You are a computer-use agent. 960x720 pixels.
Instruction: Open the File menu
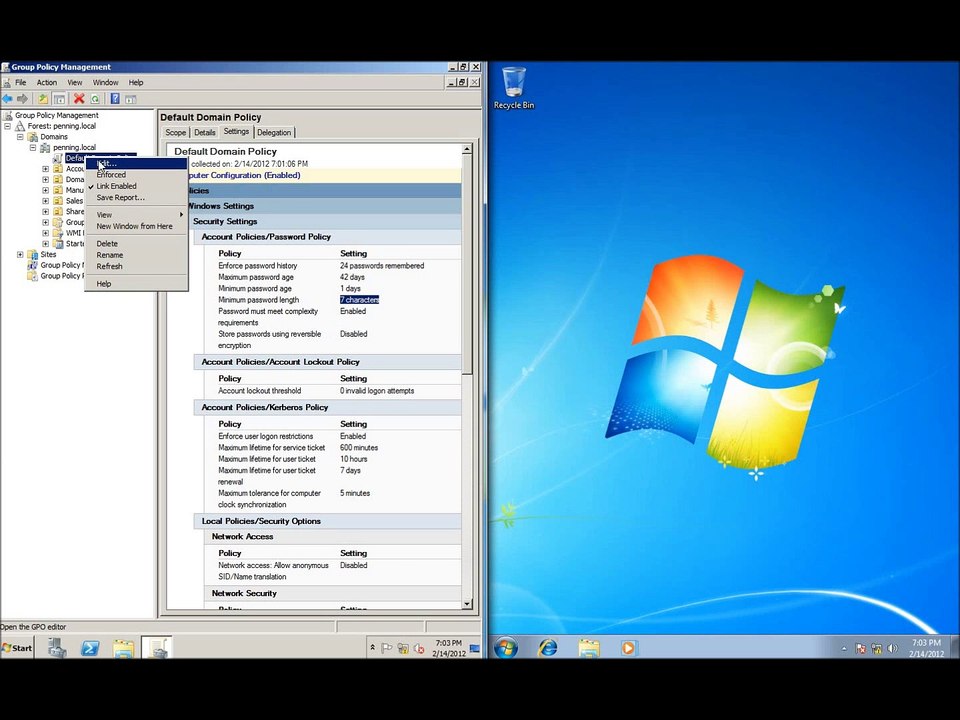pyautogui.click(x=20, y=83)
